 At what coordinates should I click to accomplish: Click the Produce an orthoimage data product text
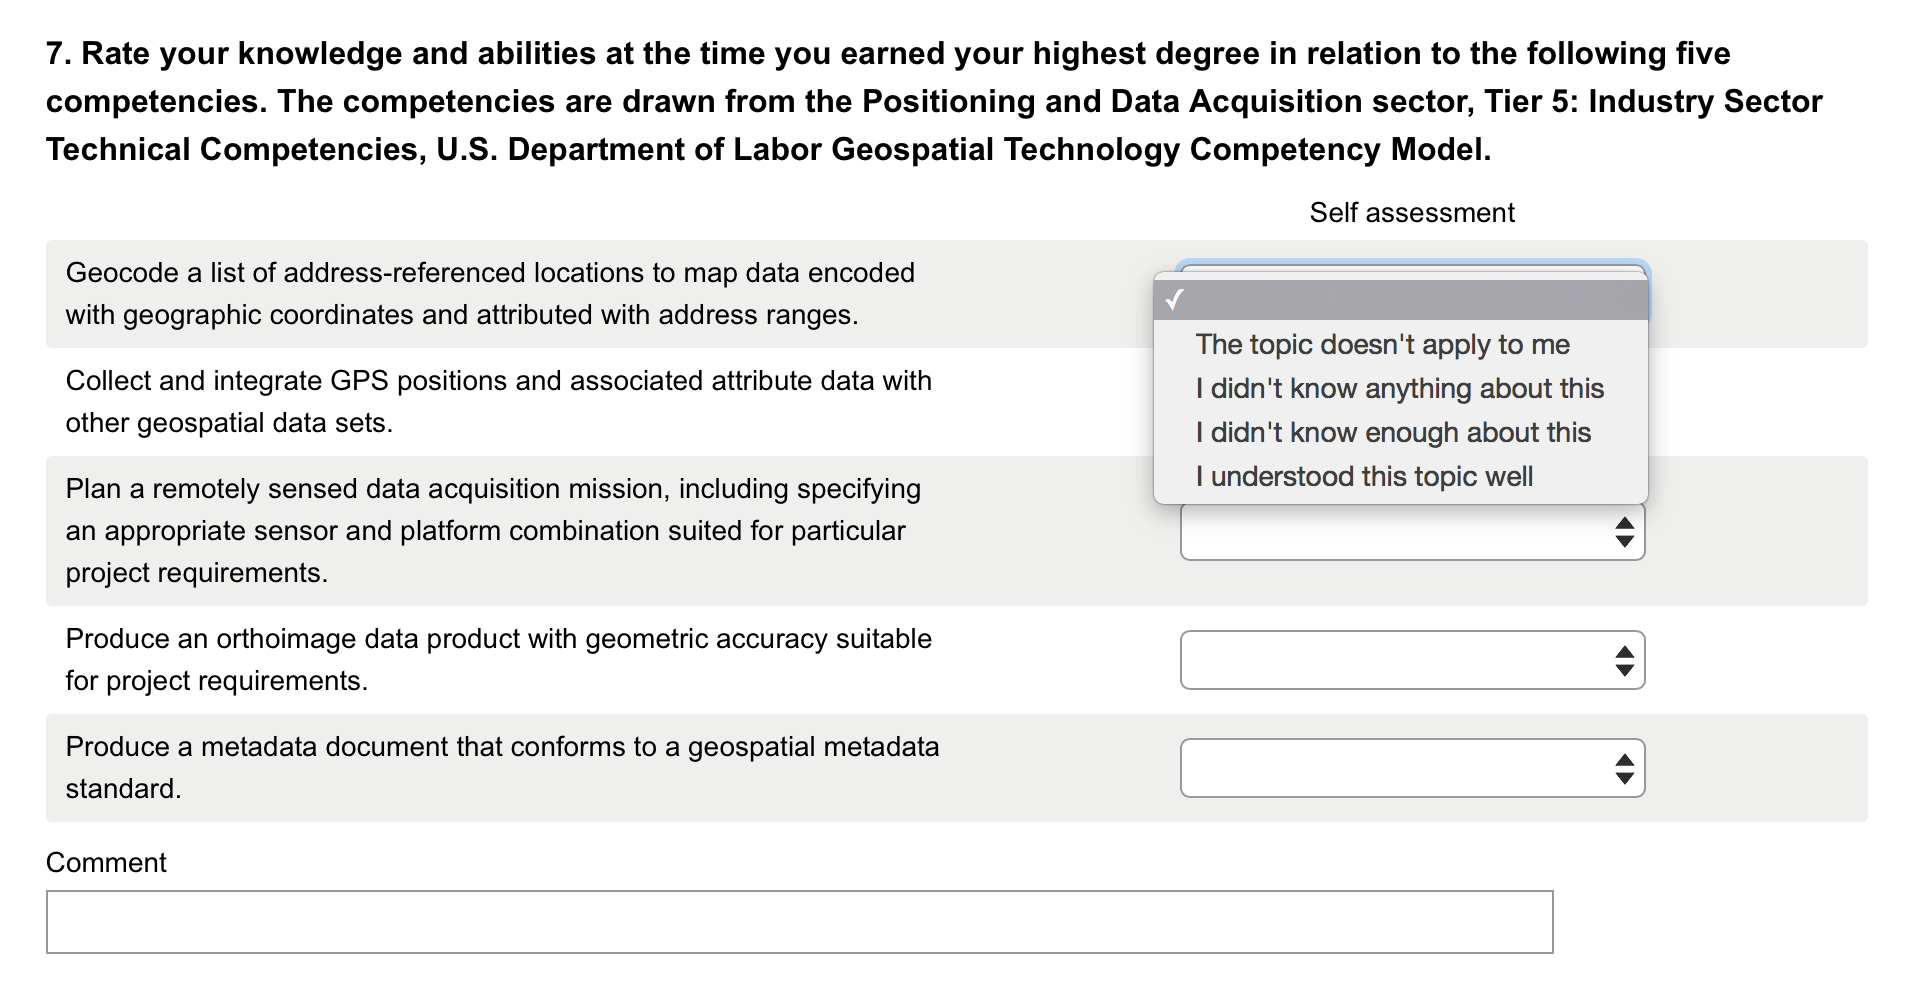pos(499,660)
